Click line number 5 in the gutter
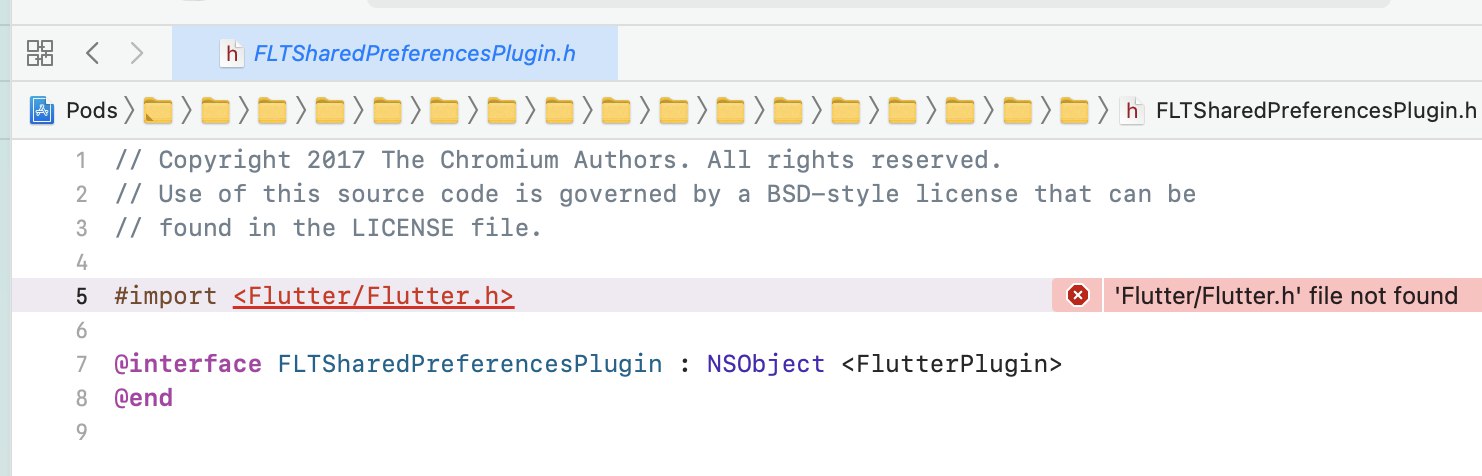This screenshot has width=1482, height=476. coord(81,296)
